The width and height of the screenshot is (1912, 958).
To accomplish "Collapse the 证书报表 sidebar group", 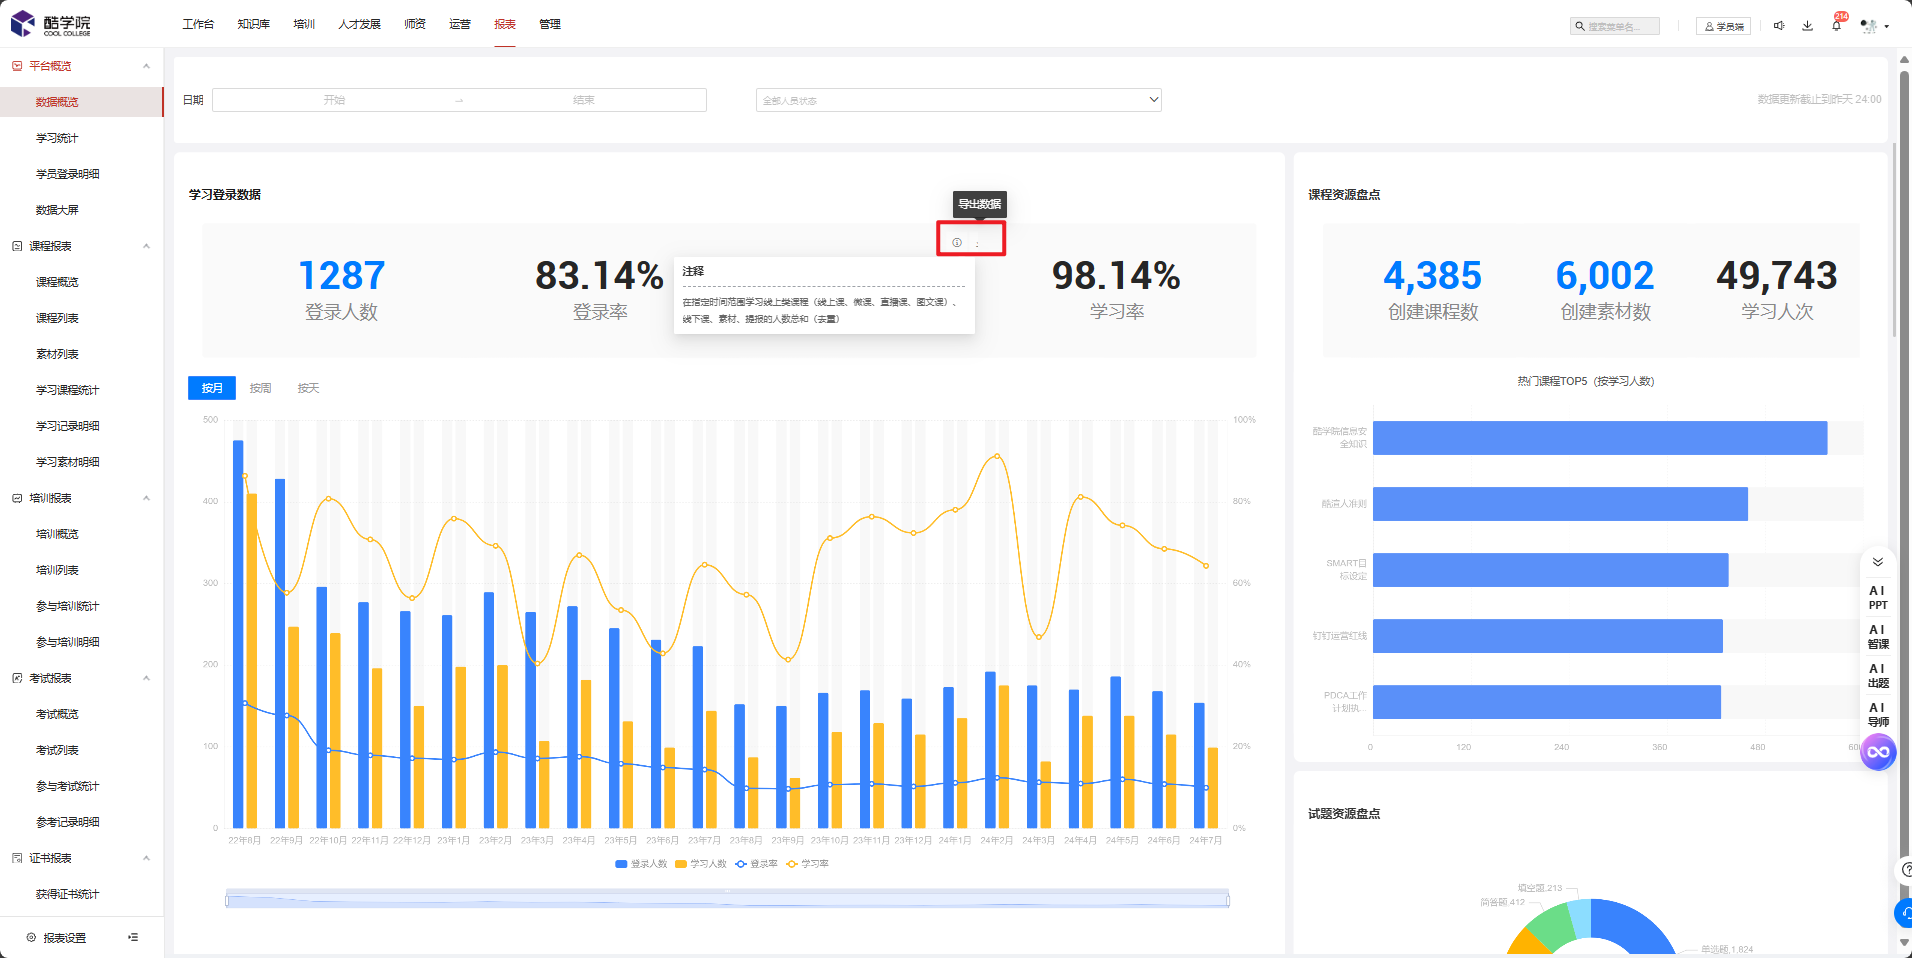I will point(146,858).
